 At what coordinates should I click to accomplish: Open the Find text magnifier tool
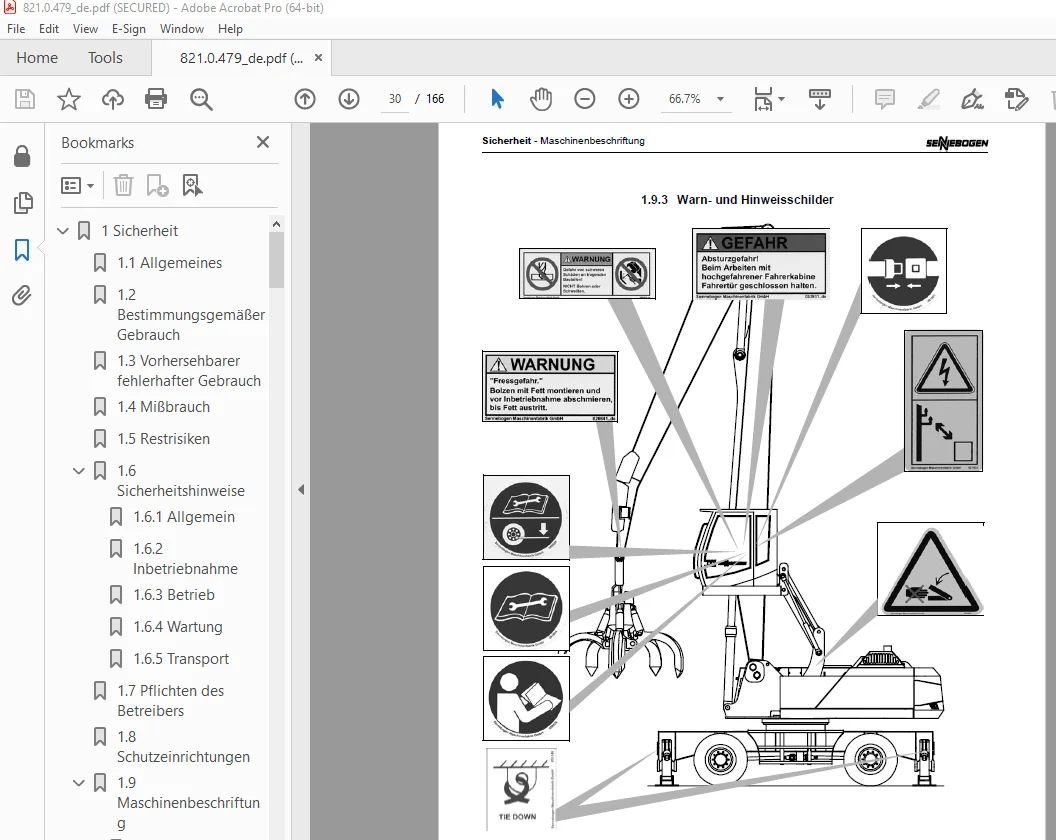pyautogui.click(x=201, y=99)
